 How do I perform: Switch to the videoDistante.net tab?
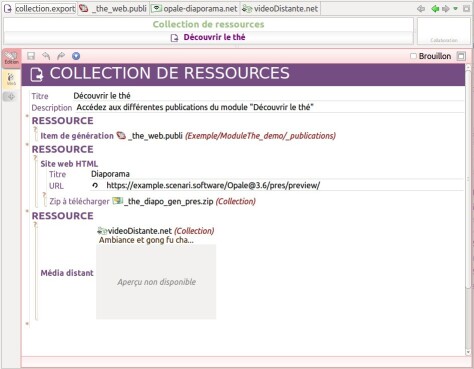tap(280, 9)
